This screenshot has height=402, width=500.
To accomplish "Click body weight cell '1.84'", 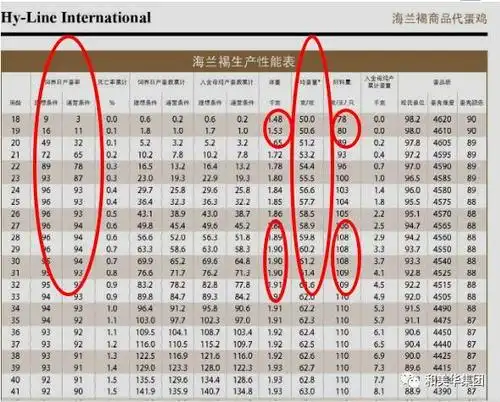I will pos(275,190).
